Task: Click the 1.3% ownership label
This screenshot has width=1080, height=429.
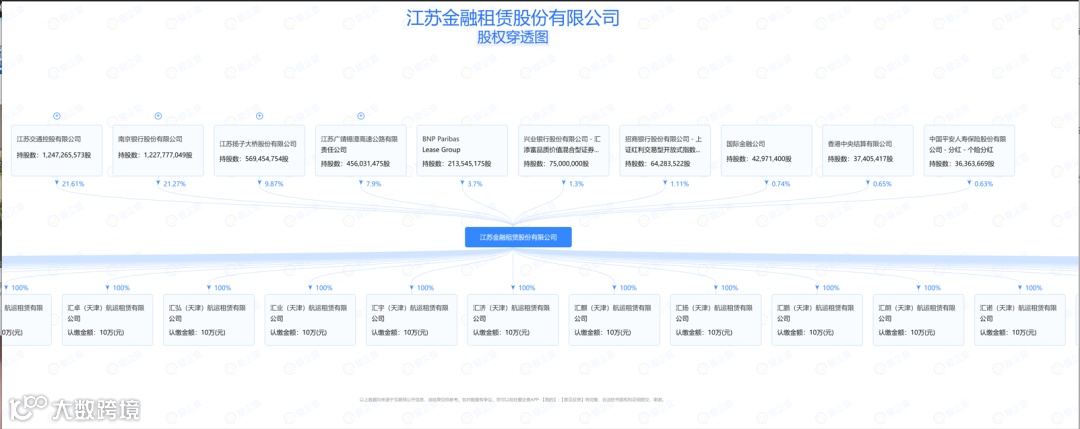Action: [x=575, y=184]
